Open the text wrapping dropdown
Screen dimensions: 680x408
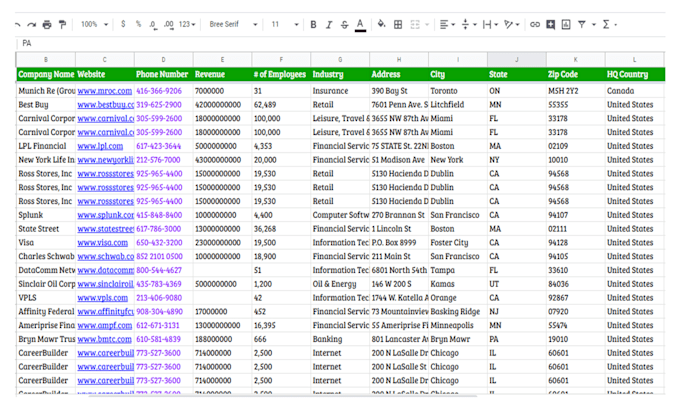(490, 25)
